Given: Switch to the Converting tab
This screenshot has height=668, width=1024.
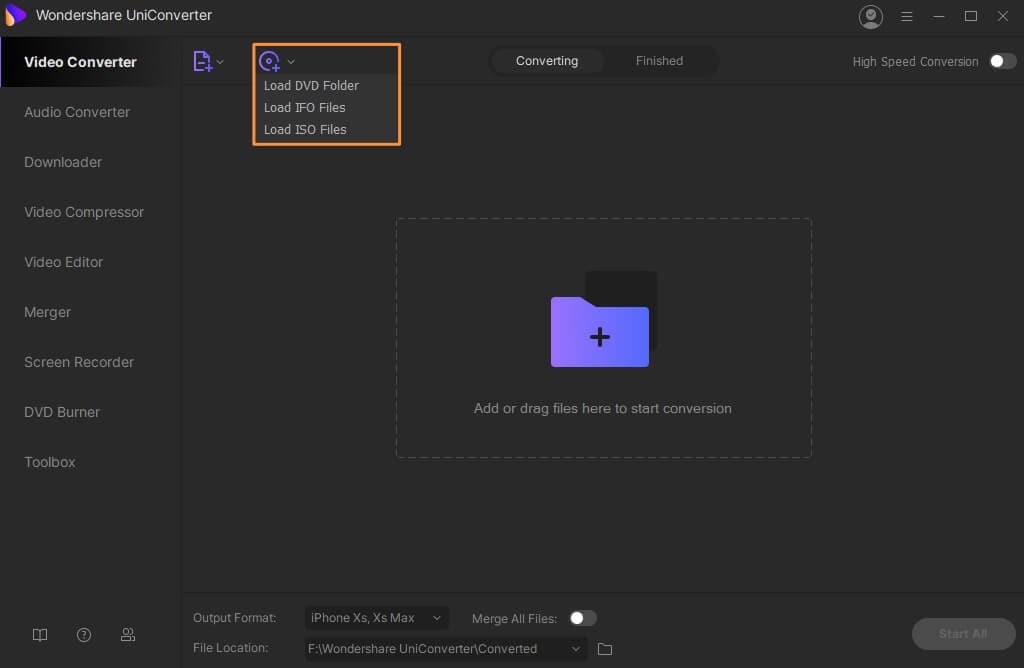Looking at the screenshot, I should (x=547, y=61).
